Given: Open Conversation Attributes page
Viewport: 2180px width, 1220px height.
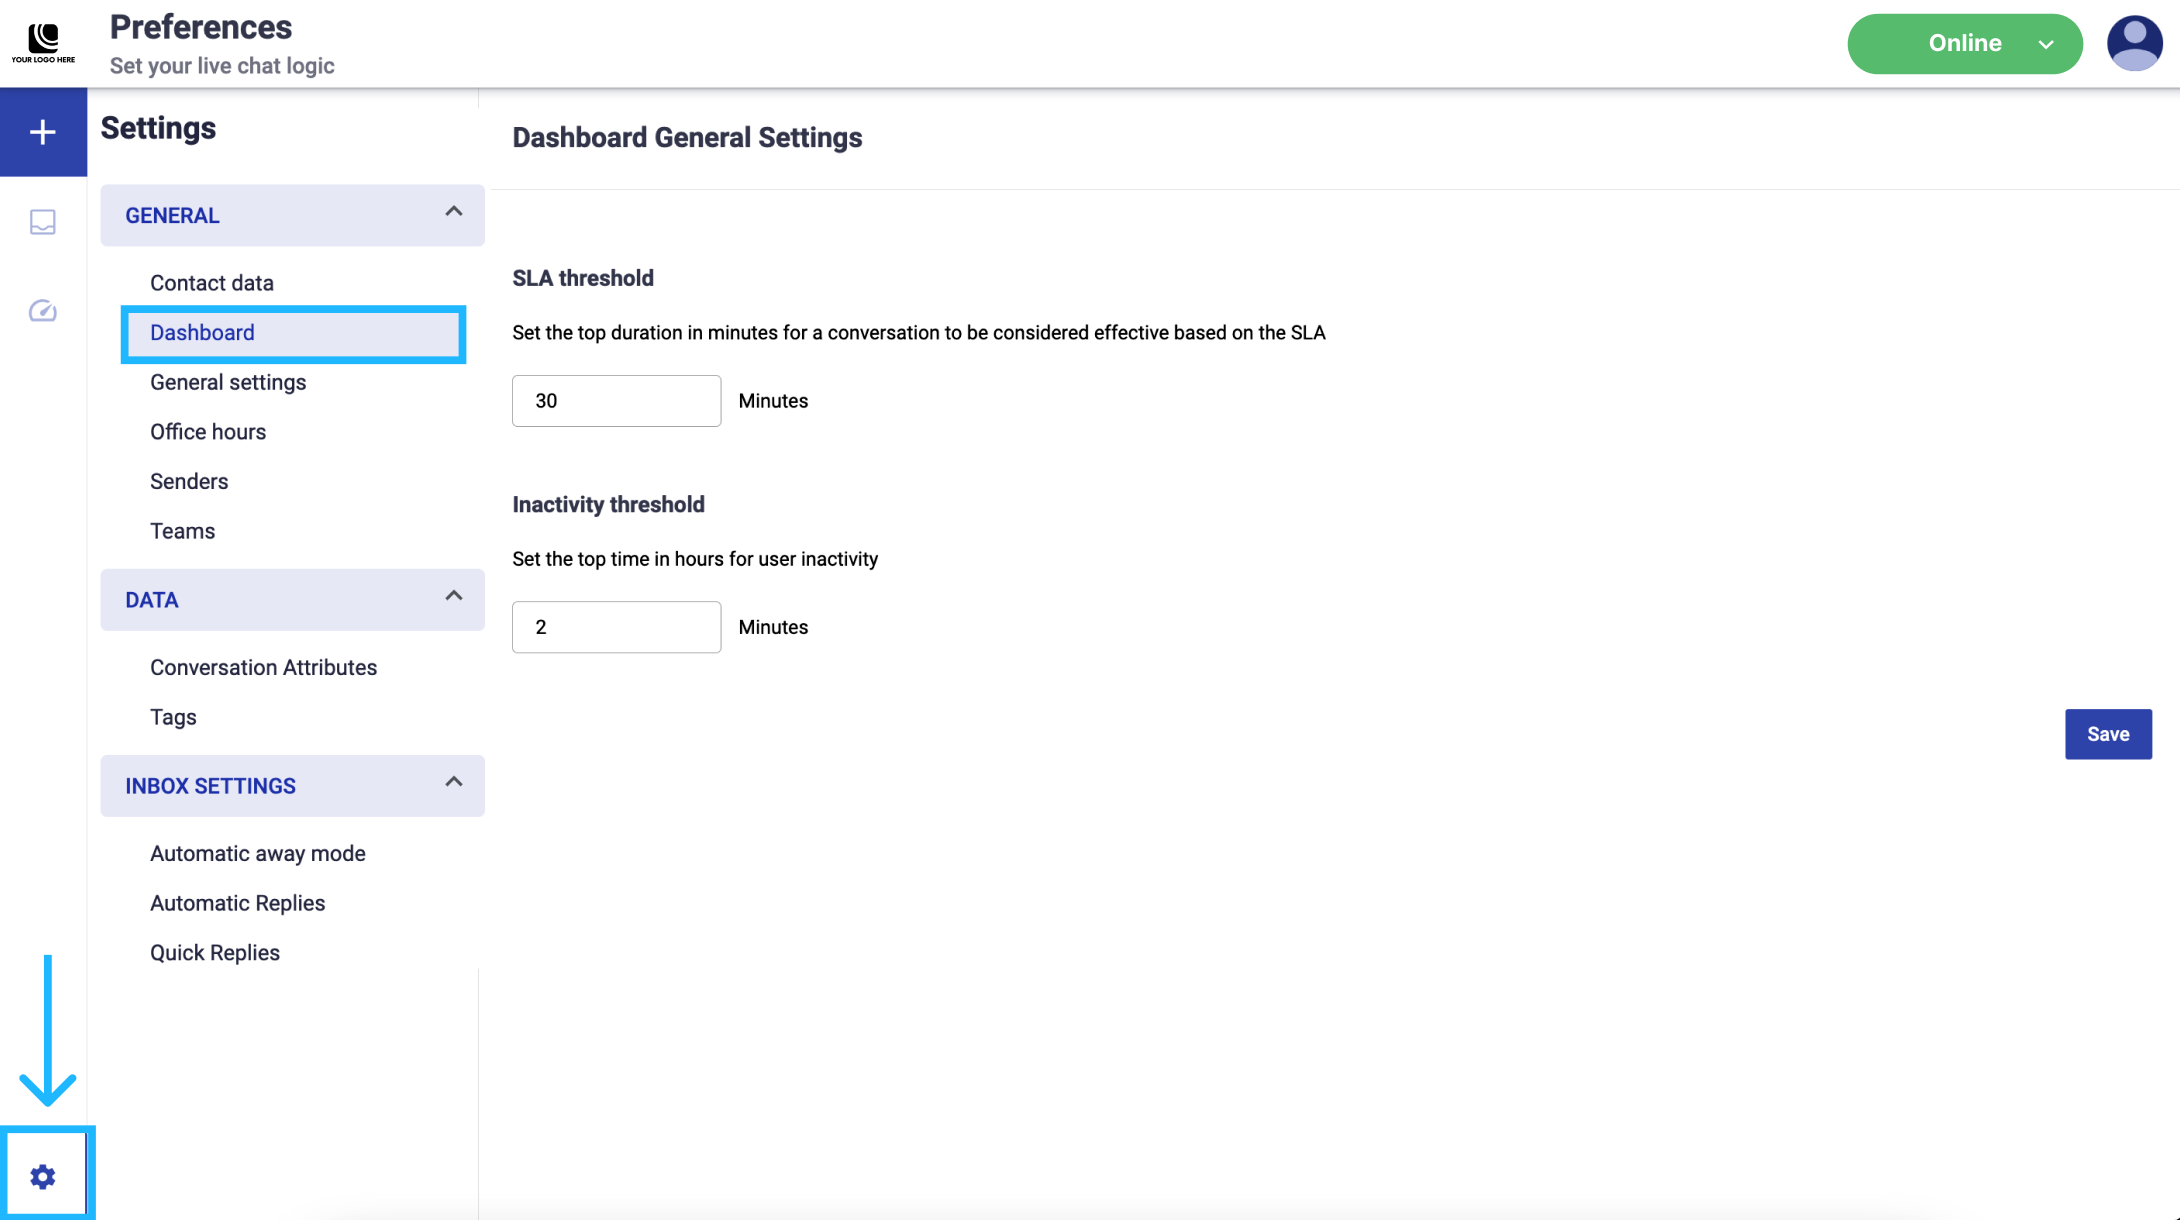Looking at the screenshot, I should [x=263, y=668].
